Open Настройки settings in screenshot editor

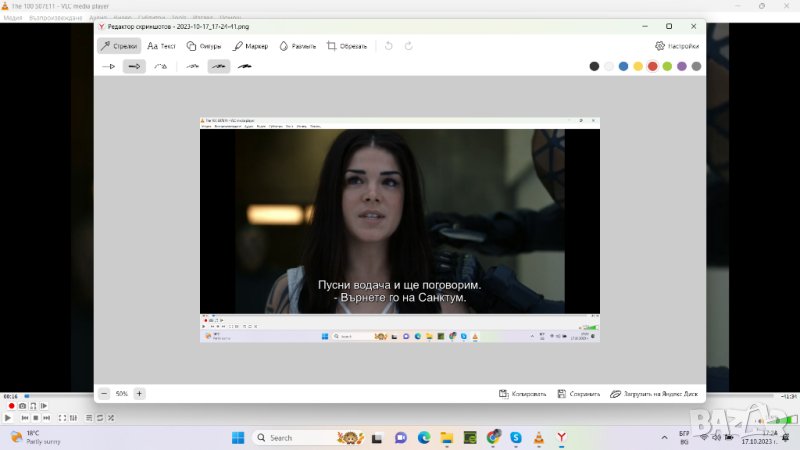[x=677, y=46]
